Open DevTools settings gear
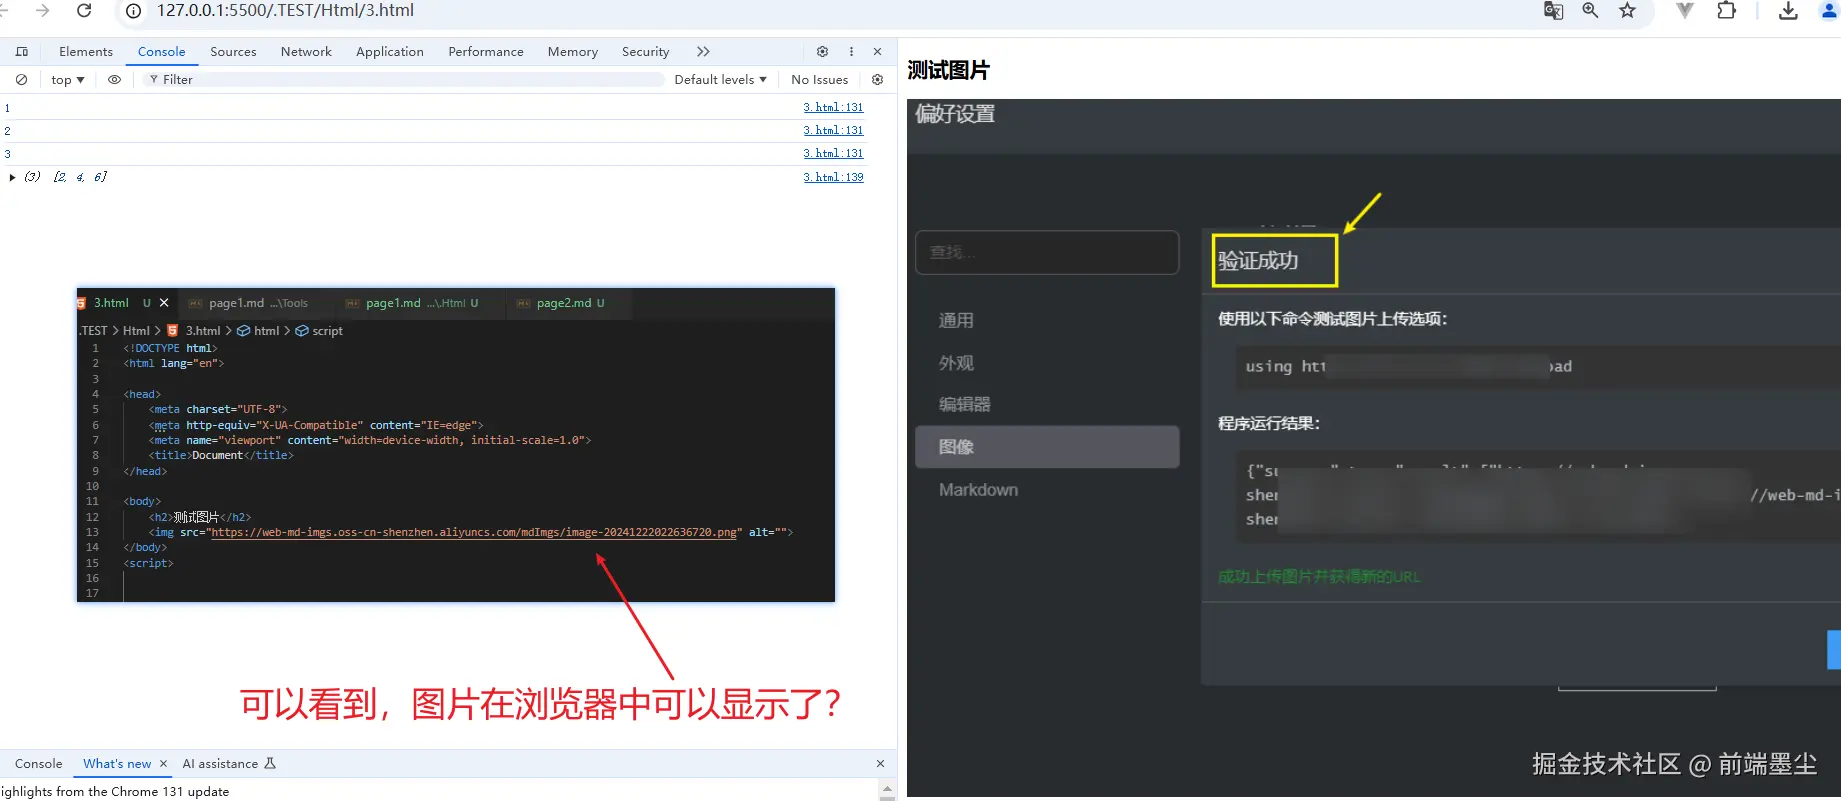The height and width of the screenshot is (801, 1841). 822,52
